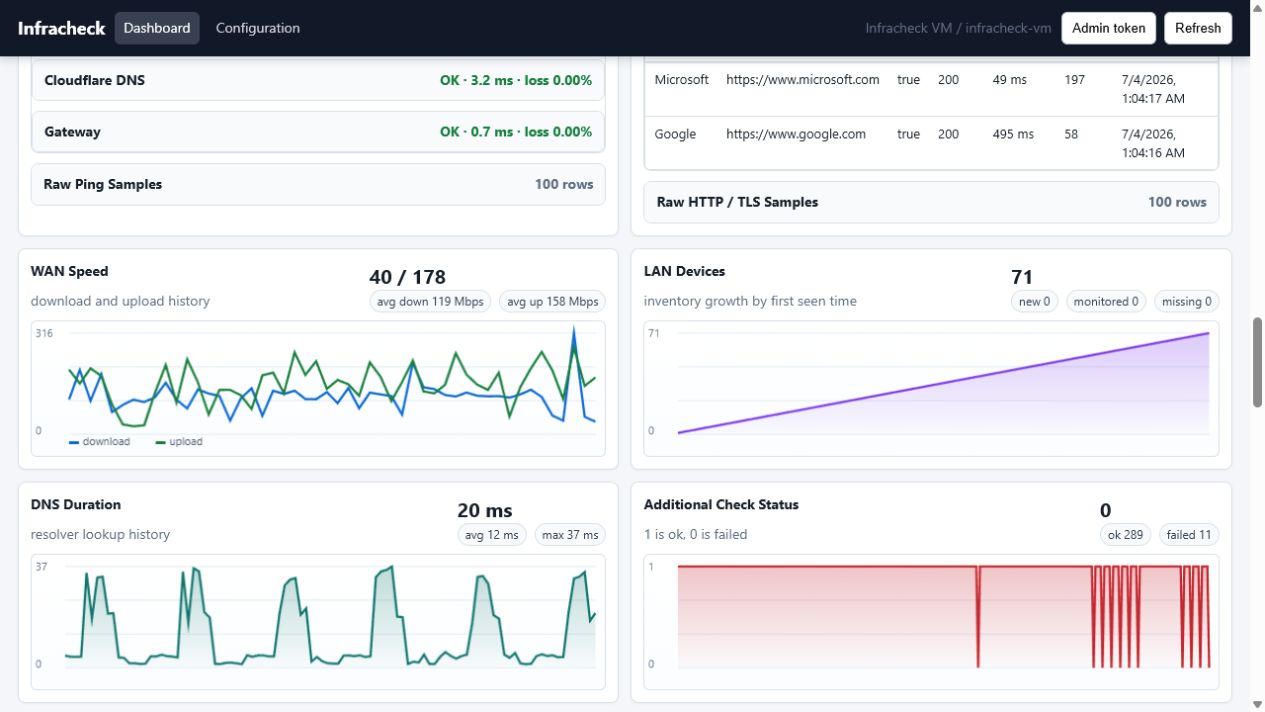This screenshot has width=1265, height=712.
Task: Click the max 37 ms pill
Action: 570,535
